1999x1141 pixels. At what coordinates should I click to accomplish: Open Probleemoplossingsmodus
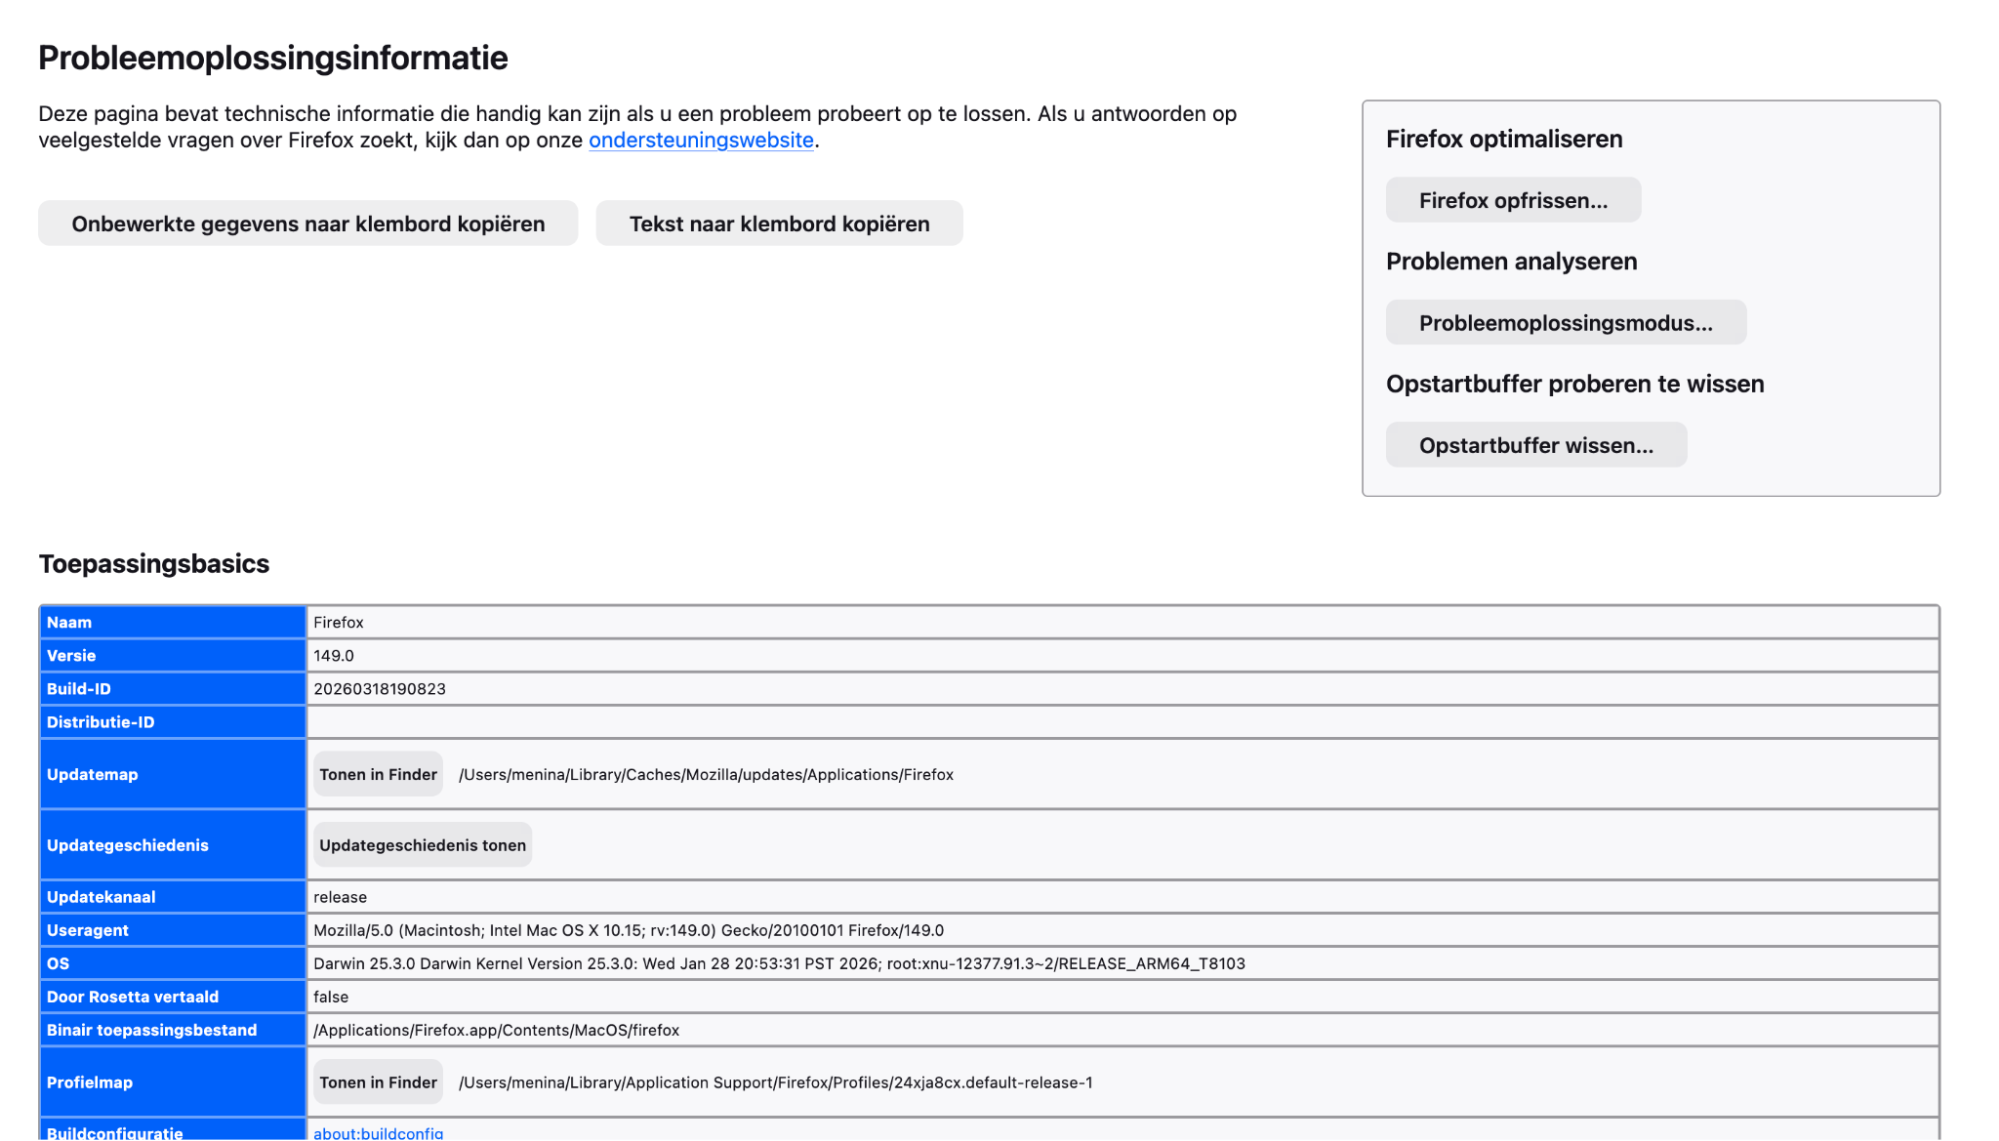point(1565,322)
